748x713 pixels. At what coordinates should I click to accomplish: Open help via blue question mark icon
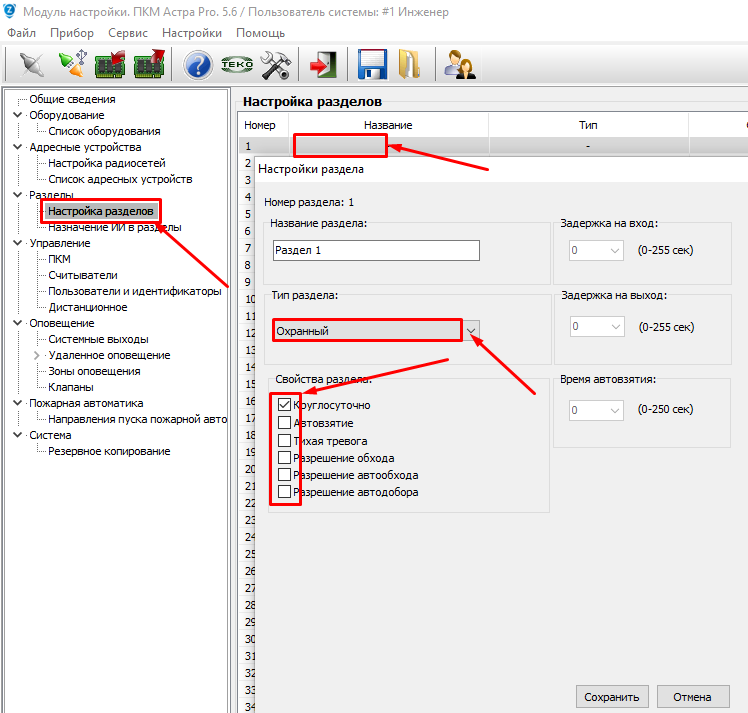(x=198, y=66)
